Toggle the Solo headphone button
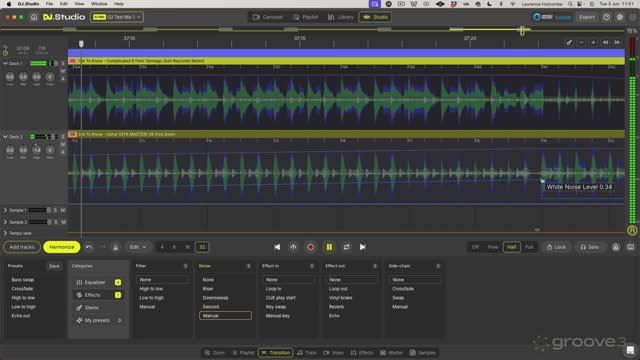This screenshot has height=360, width=640. click(x=590, y=247)
